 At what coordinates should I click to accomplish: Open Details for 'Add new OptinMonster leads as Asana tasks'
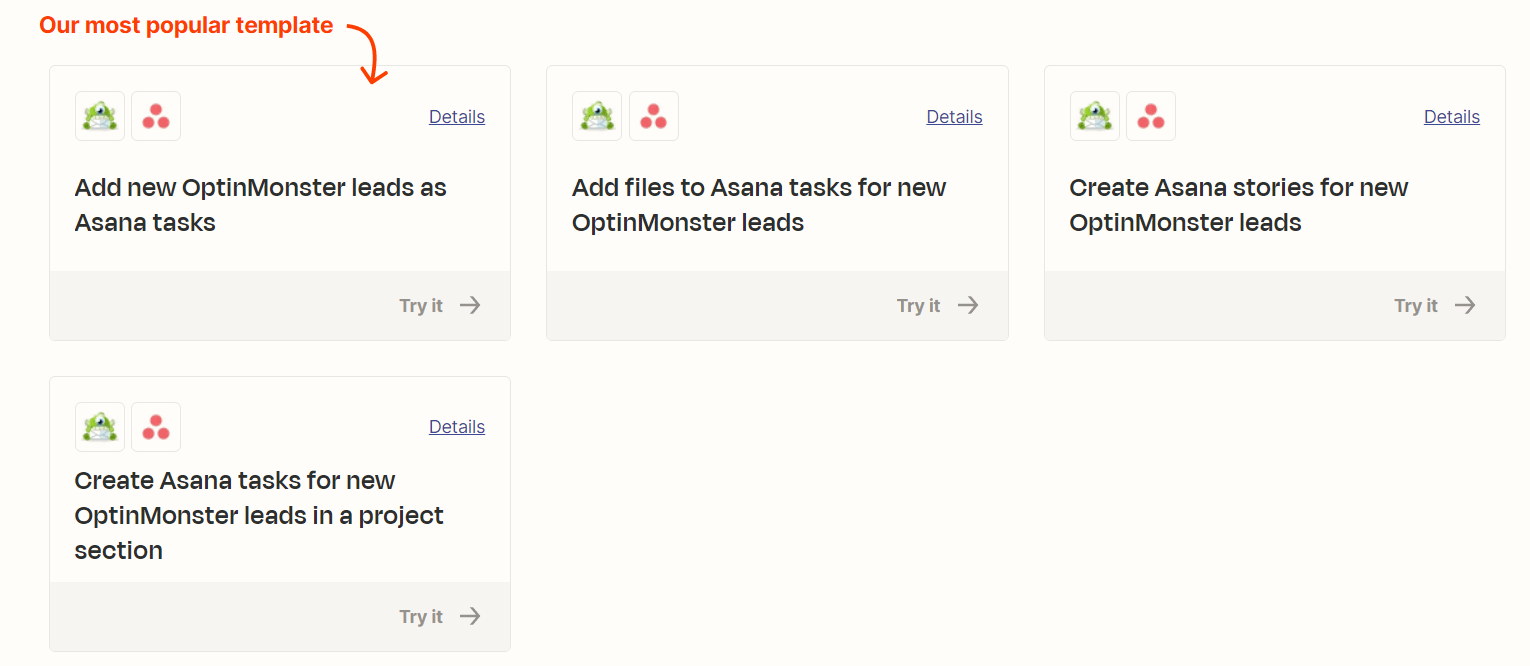click(x=457, y=116)
